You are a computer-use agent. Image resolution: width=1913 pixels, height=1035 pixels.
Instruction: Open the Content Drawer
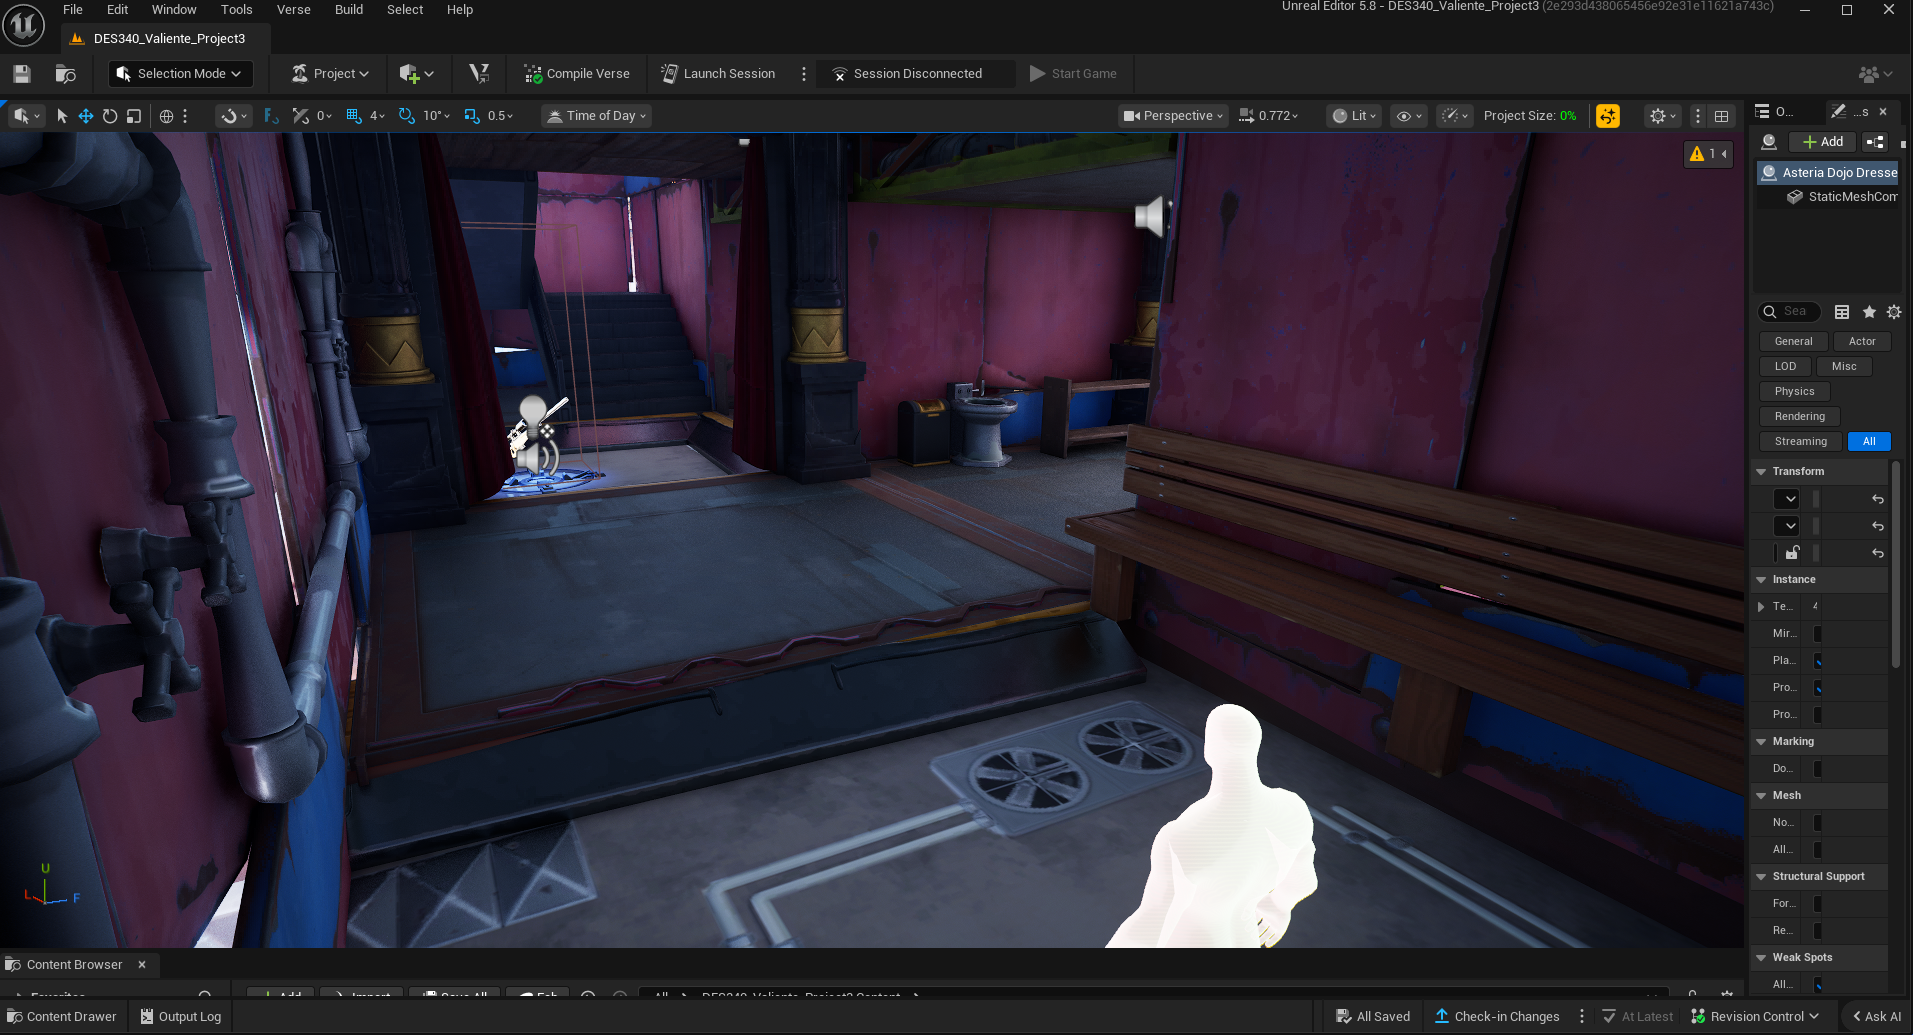62,1017
